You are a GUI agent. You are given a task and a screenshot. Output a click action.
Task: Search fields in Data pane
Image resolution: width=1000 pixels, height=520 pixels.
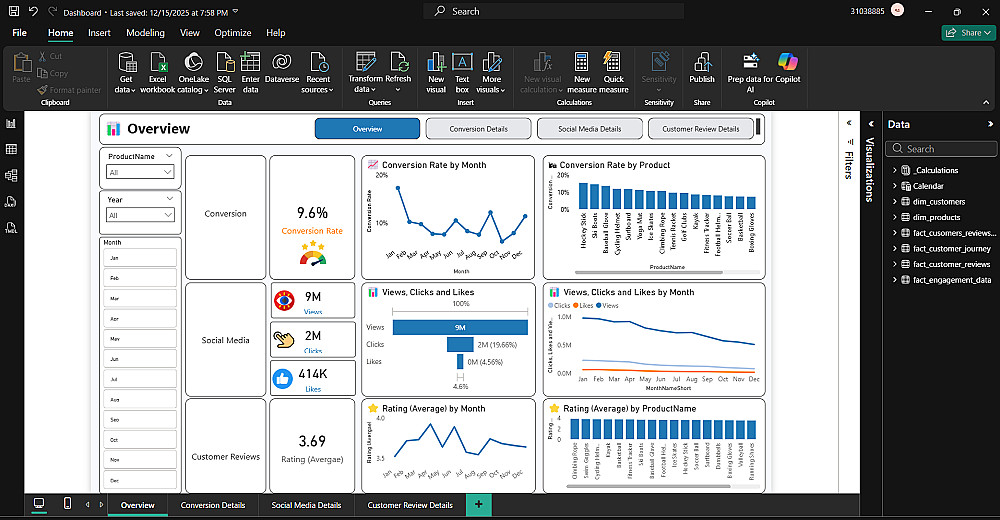point(941,149)
